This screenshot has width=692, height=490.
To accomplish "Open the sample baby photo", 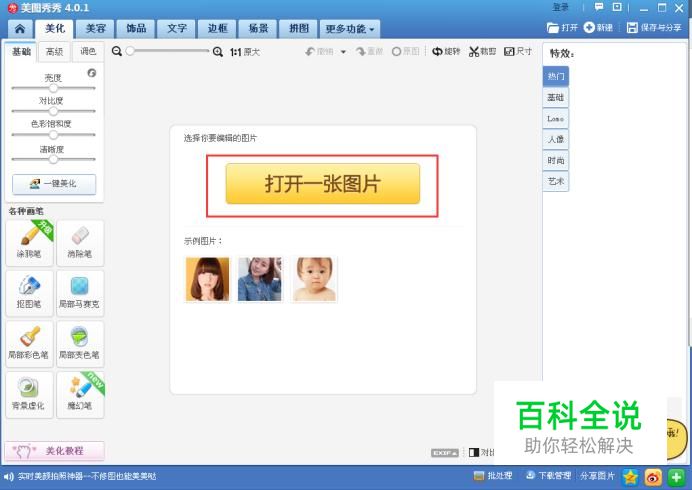I will [314, 279].
